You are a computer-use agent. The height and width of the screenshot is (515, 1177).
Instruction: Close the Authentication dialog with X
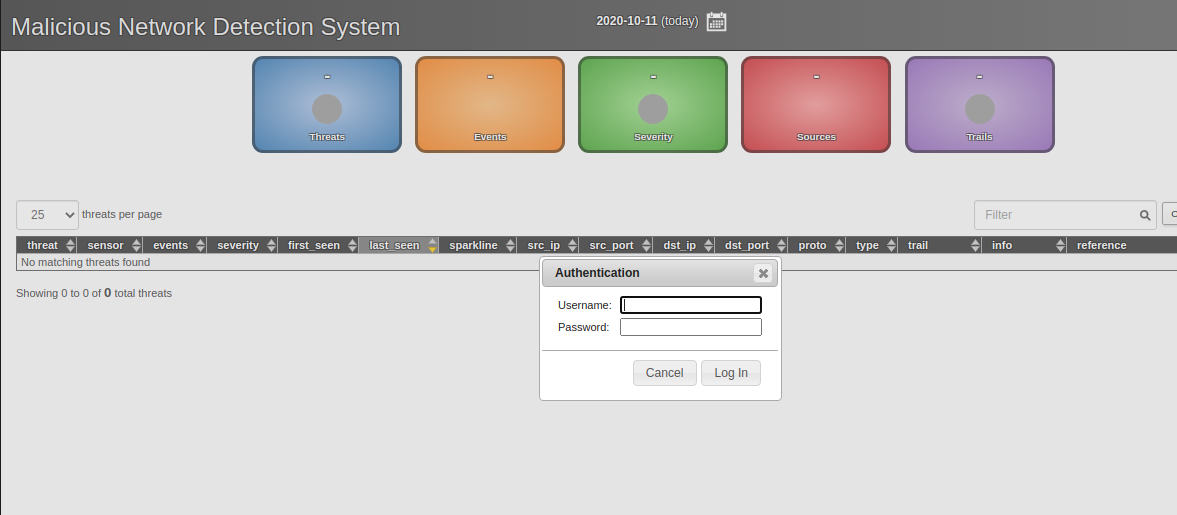pyautogui.click(x=763, y=273)
